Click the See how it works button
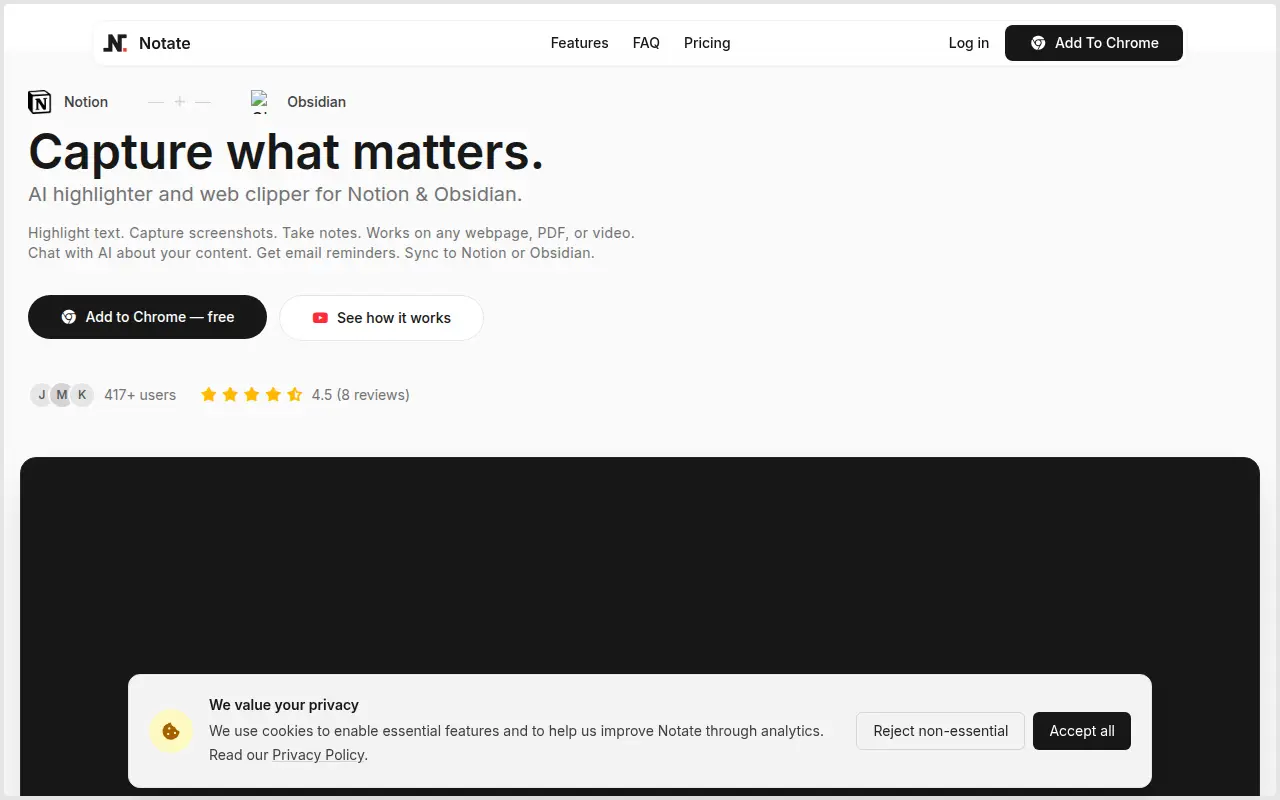 (381, 318)
